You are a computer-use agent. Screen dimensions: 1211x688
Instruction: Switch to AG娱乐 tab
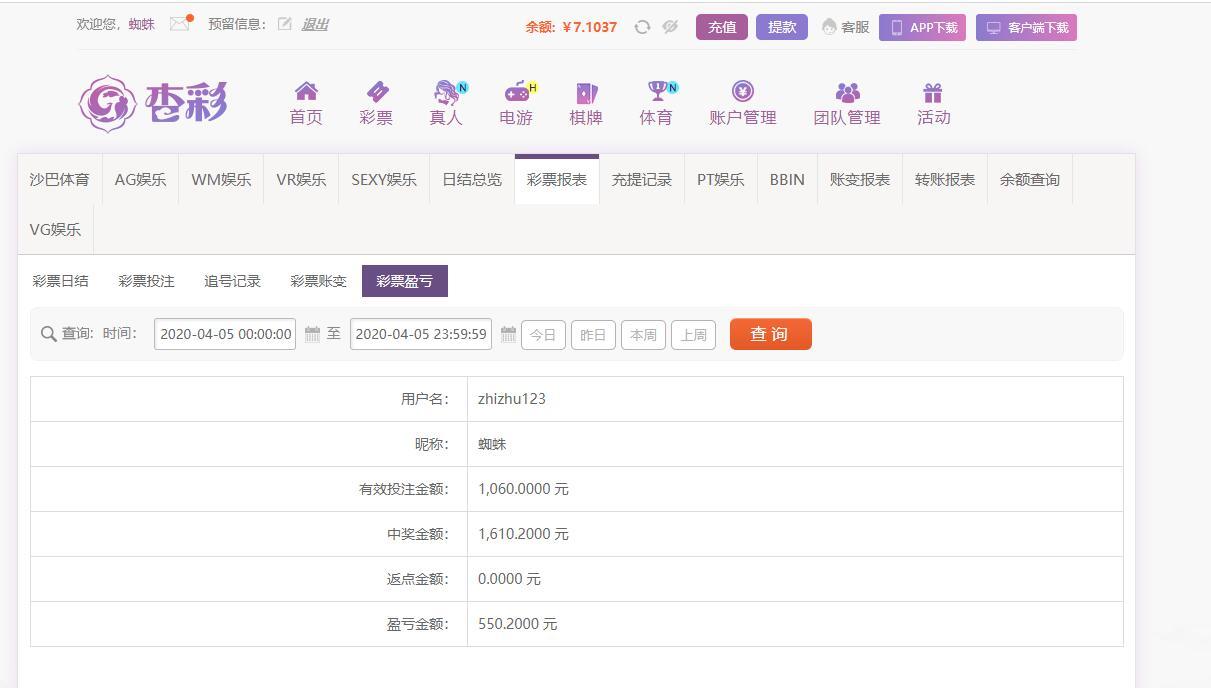tap(140, 179)
